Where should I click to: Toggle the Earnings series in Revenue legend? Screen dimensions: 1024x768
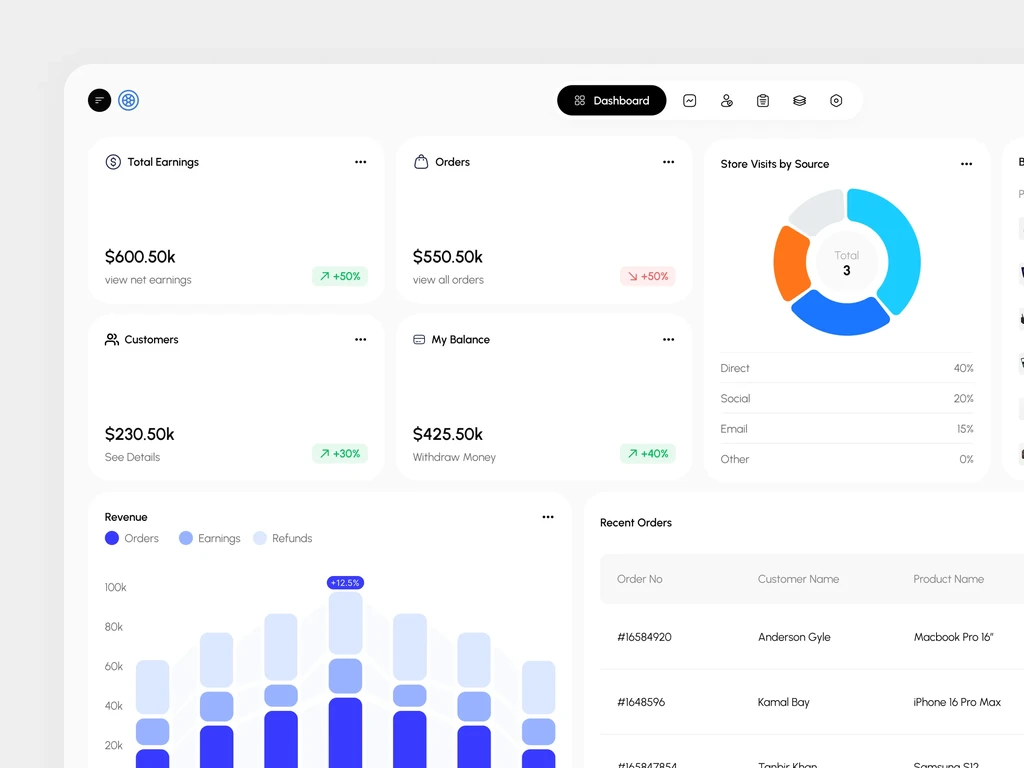[x=210, y=538]
